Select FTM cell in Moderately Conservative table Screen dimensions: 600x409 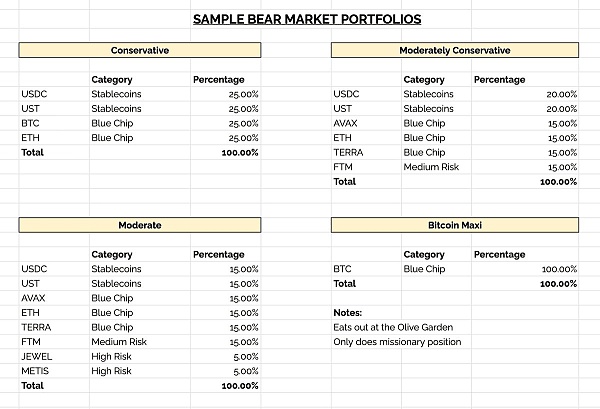pyautogui.click(x=343, y=167)
